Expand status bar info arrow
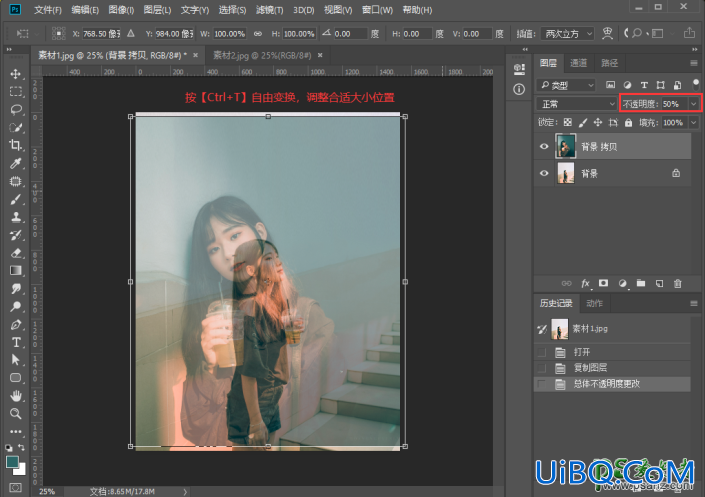 185,492
